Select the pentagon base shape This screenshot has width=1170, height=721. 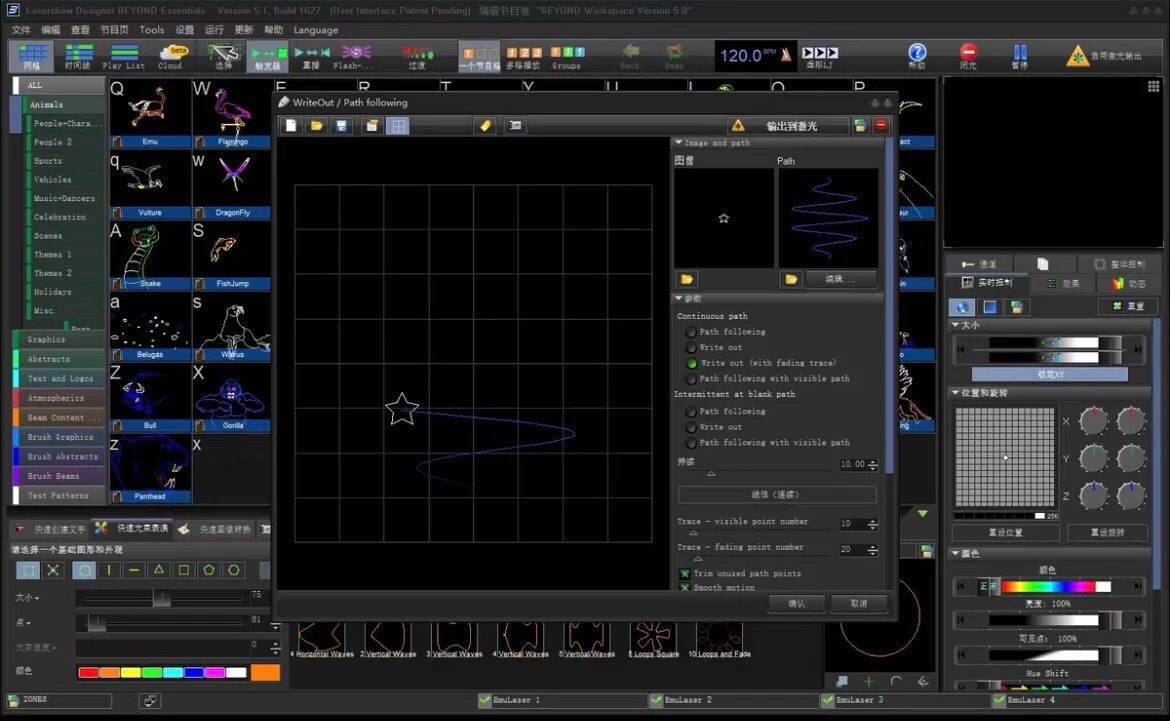coord(209,570)
